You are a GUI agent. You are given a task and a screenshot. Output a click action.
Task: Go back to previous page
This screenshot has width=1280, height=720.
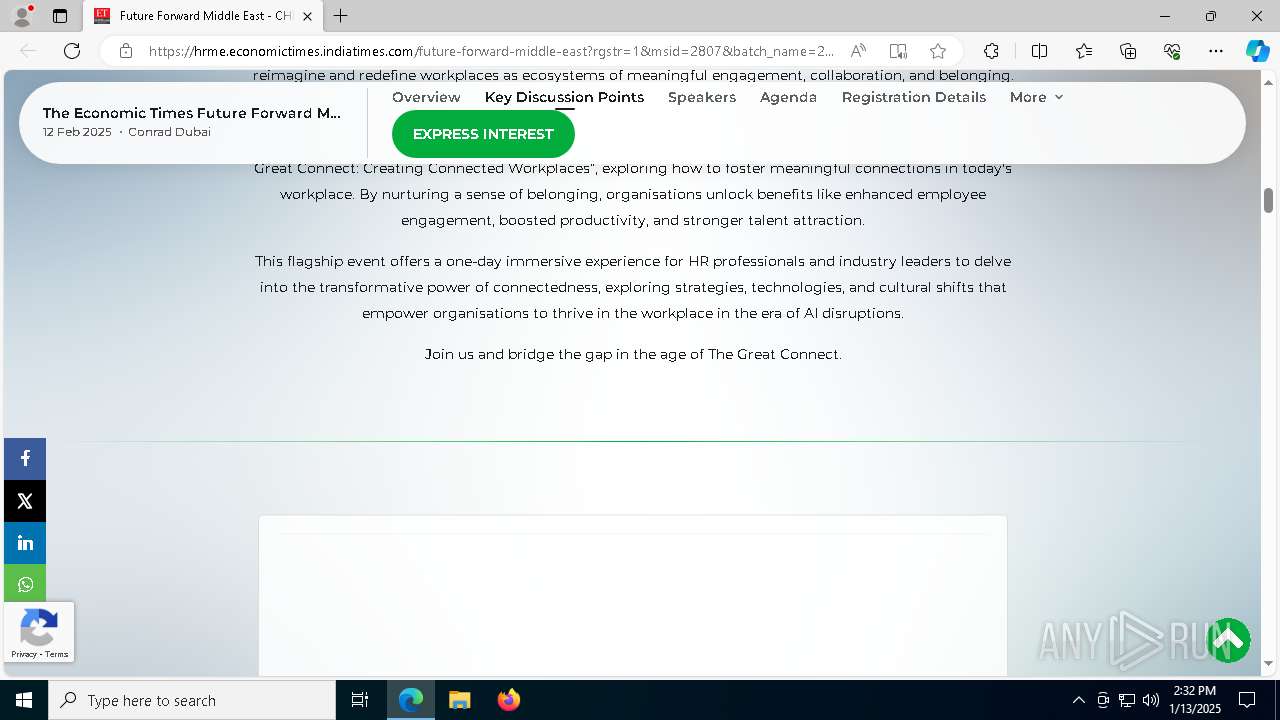[28, 51]
